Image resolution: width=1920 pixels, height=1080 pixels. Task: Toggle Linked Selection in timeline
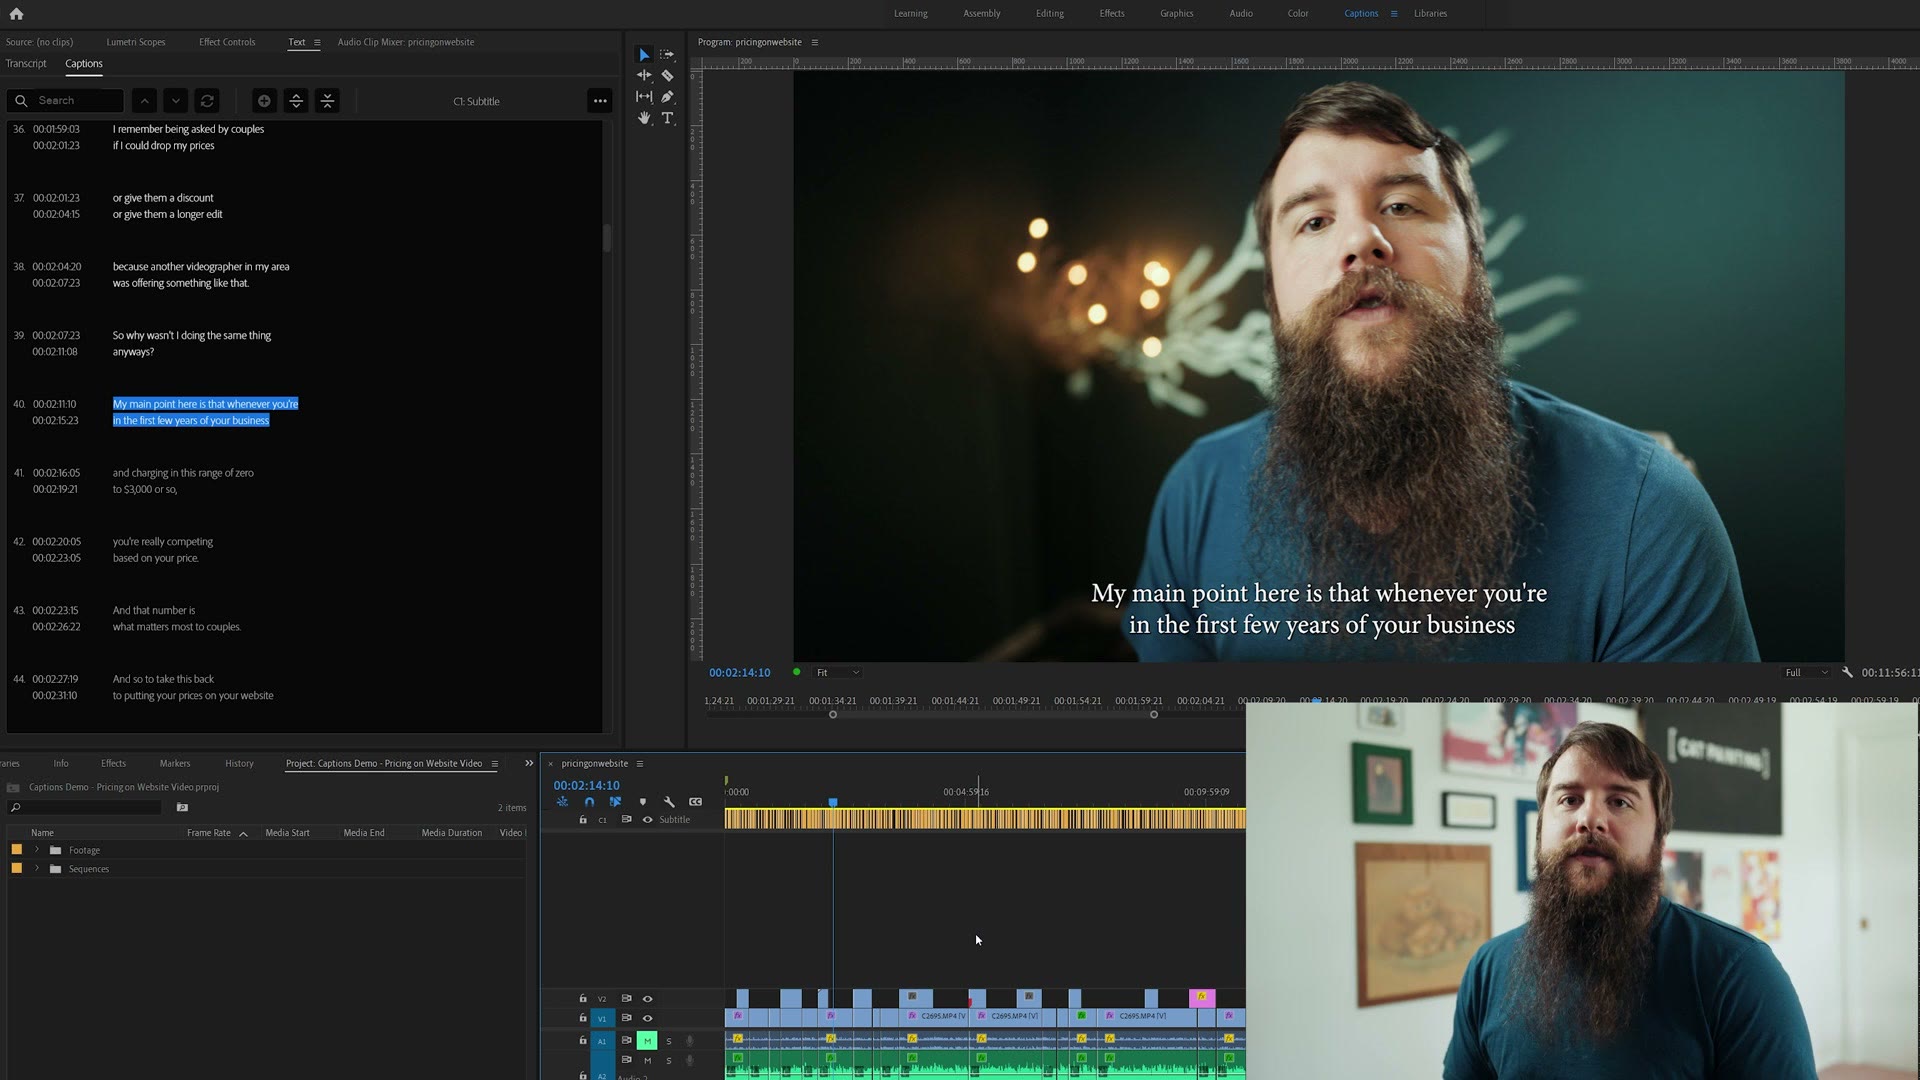tap(616, 802)
